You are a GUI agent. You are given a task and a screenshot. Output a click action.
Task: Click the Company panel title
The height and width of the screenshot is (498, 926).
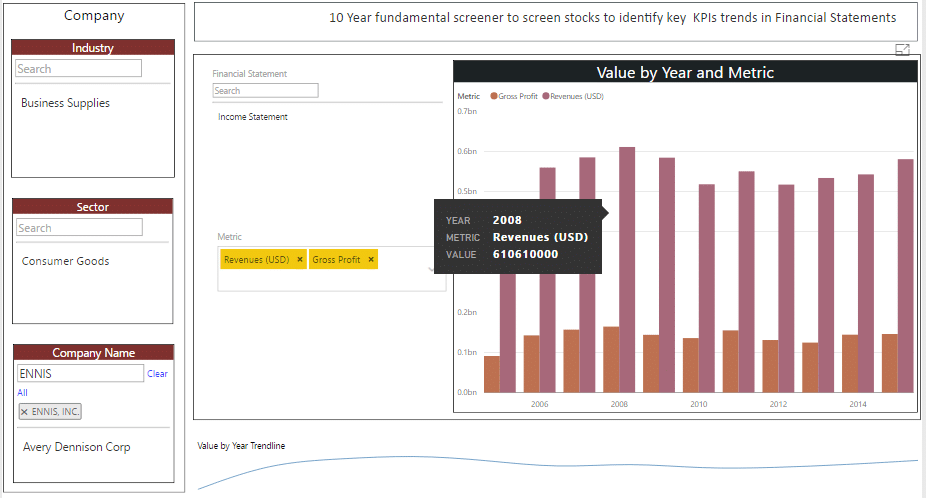click(x=94, y=15)
